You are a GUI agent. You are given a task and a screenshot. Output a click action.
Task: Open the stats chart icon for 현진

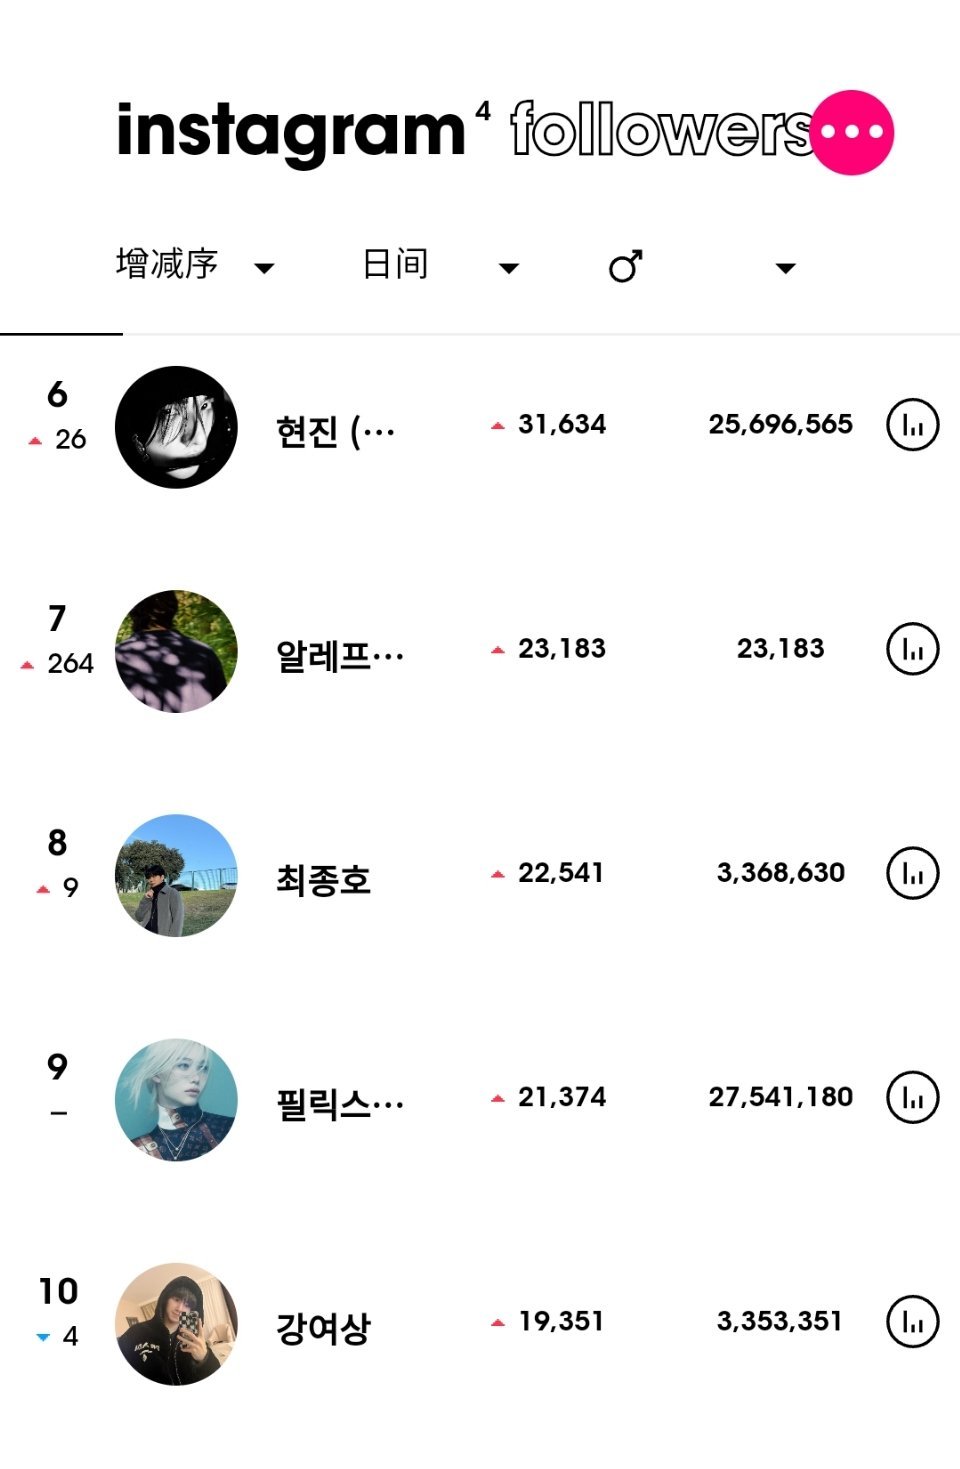point(913,425)
